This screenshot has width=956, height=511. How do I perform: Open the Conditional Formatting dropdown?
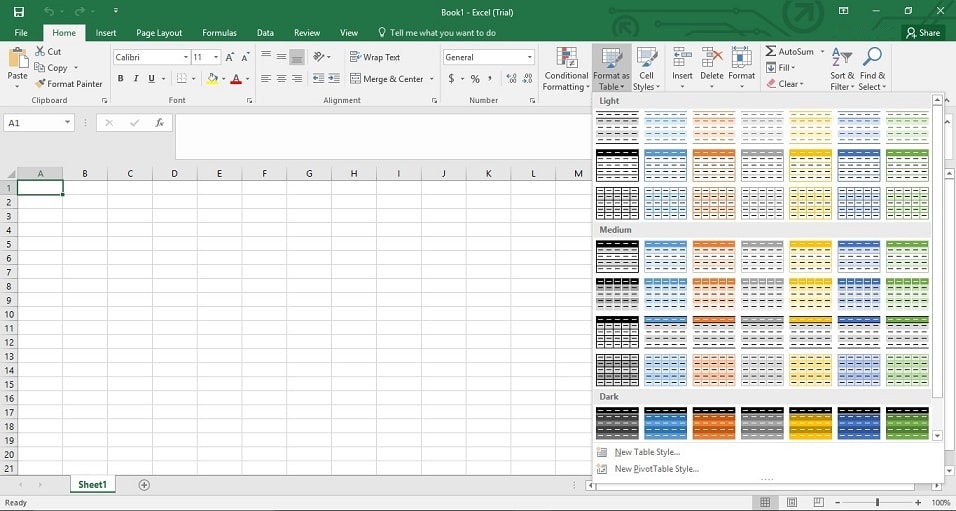pyautogui.click(x=566, y=68)
